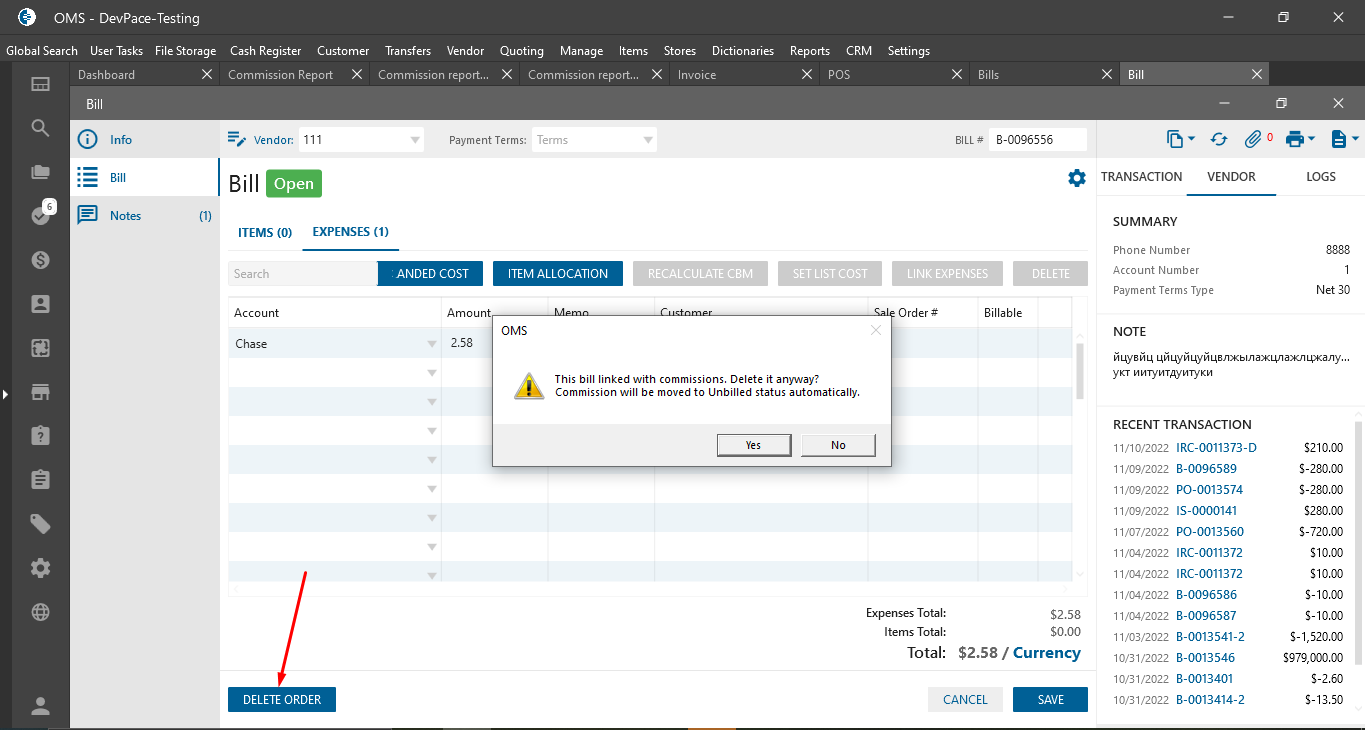Click the copy document icon in bill toolbar
This screenshot has height=730, width=1365.
[x=1175, y=139]
